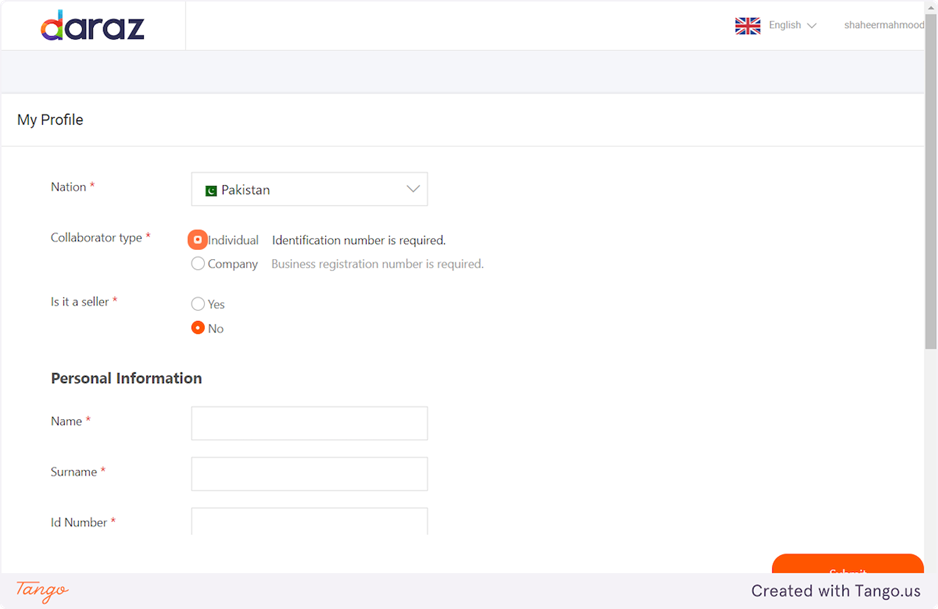938x609 pixels.
Task: Click the UK flag language icon
Action: (747, 26)
